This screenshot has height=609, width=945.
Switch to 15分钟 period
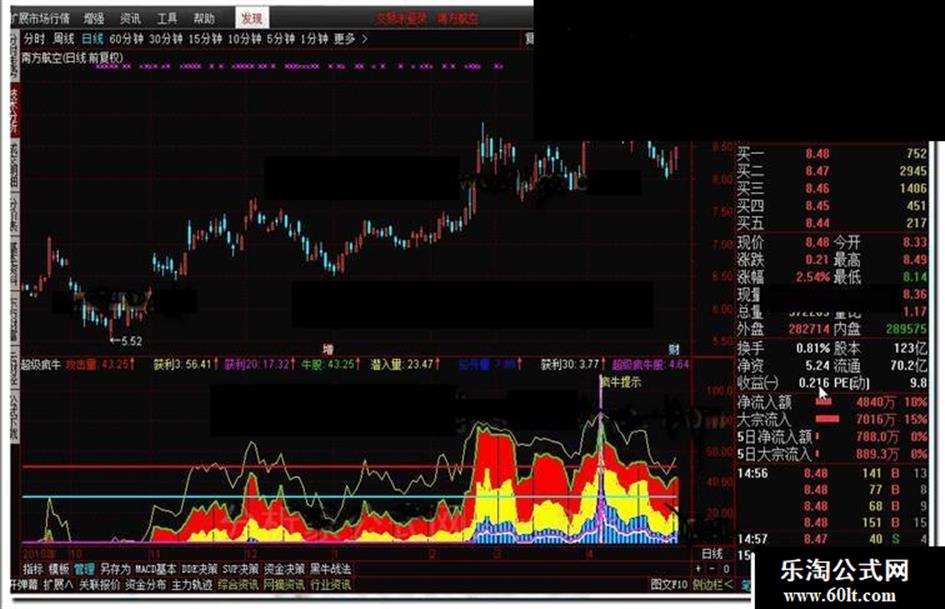[205, 39]
